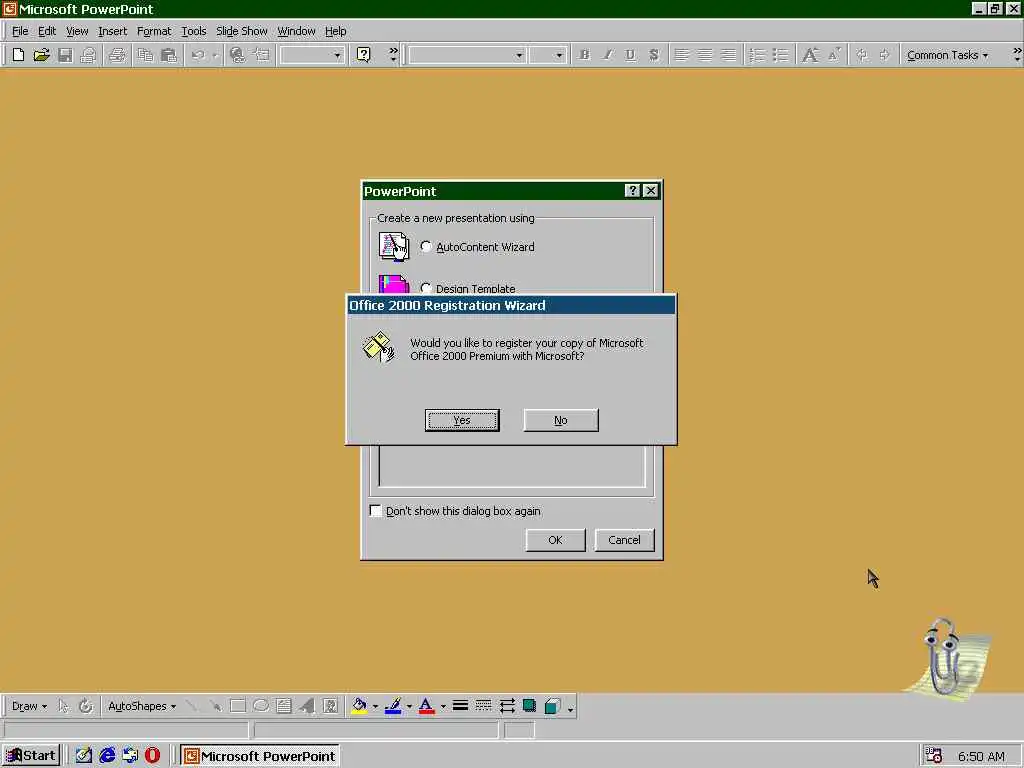1024x768 pixels.
Task: Expand the Line Color dropdown arrow
Action: tap(409, 706)
